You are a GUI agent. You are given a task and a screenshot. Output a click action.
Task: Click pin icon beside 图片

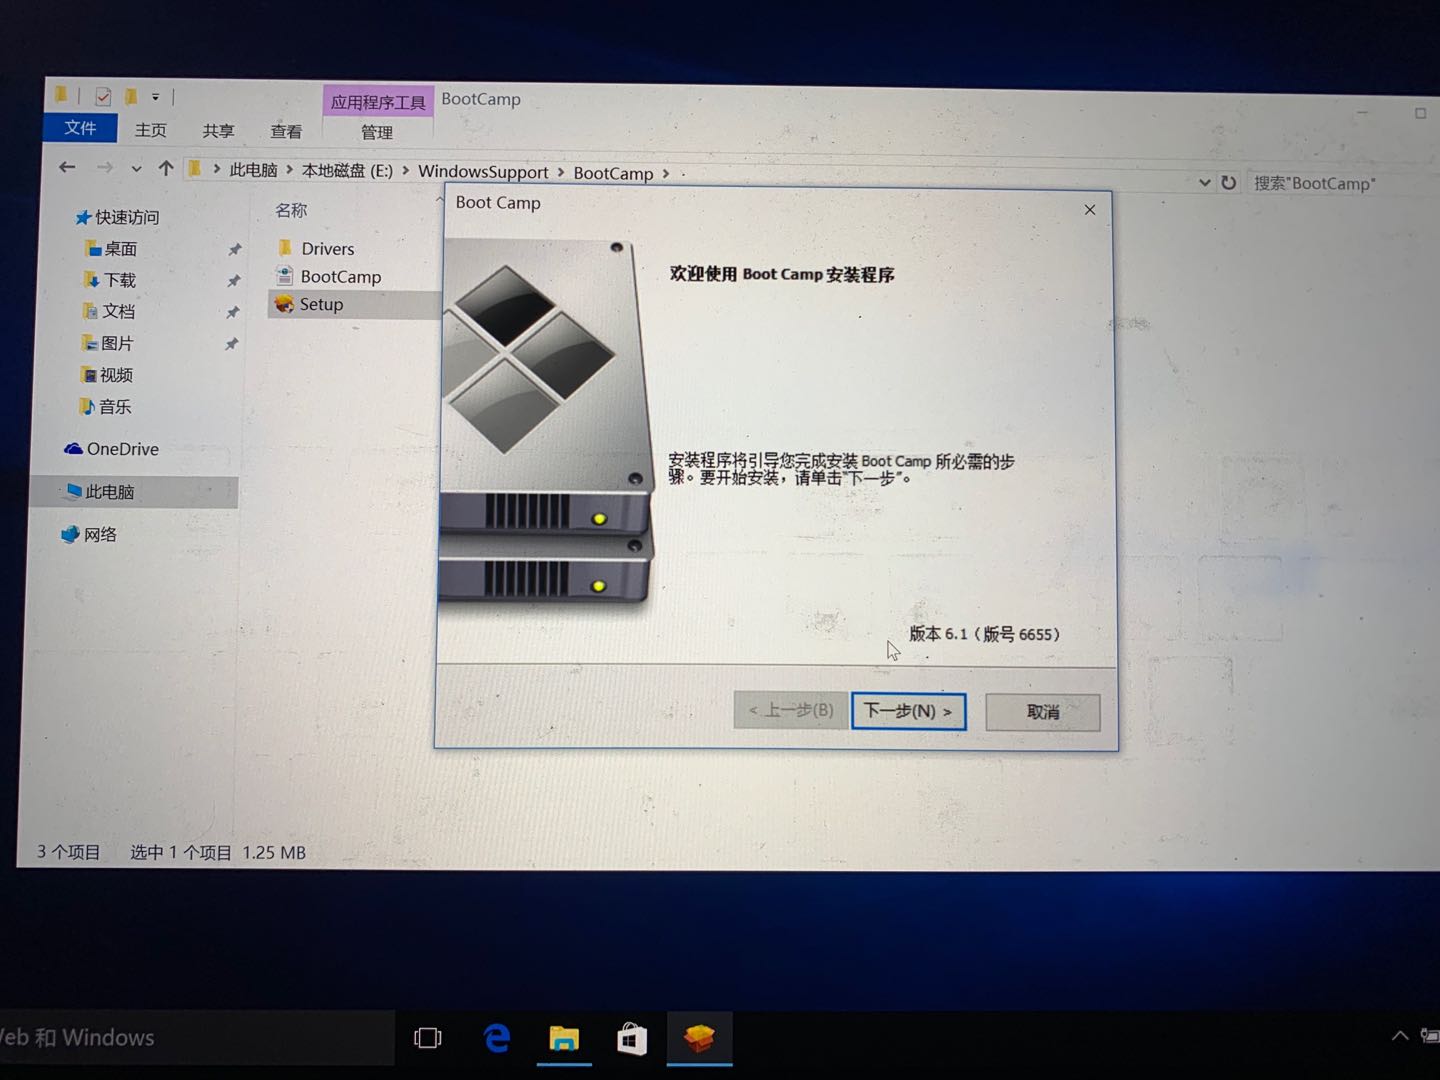pyautogui.click(x=231, y=344)
